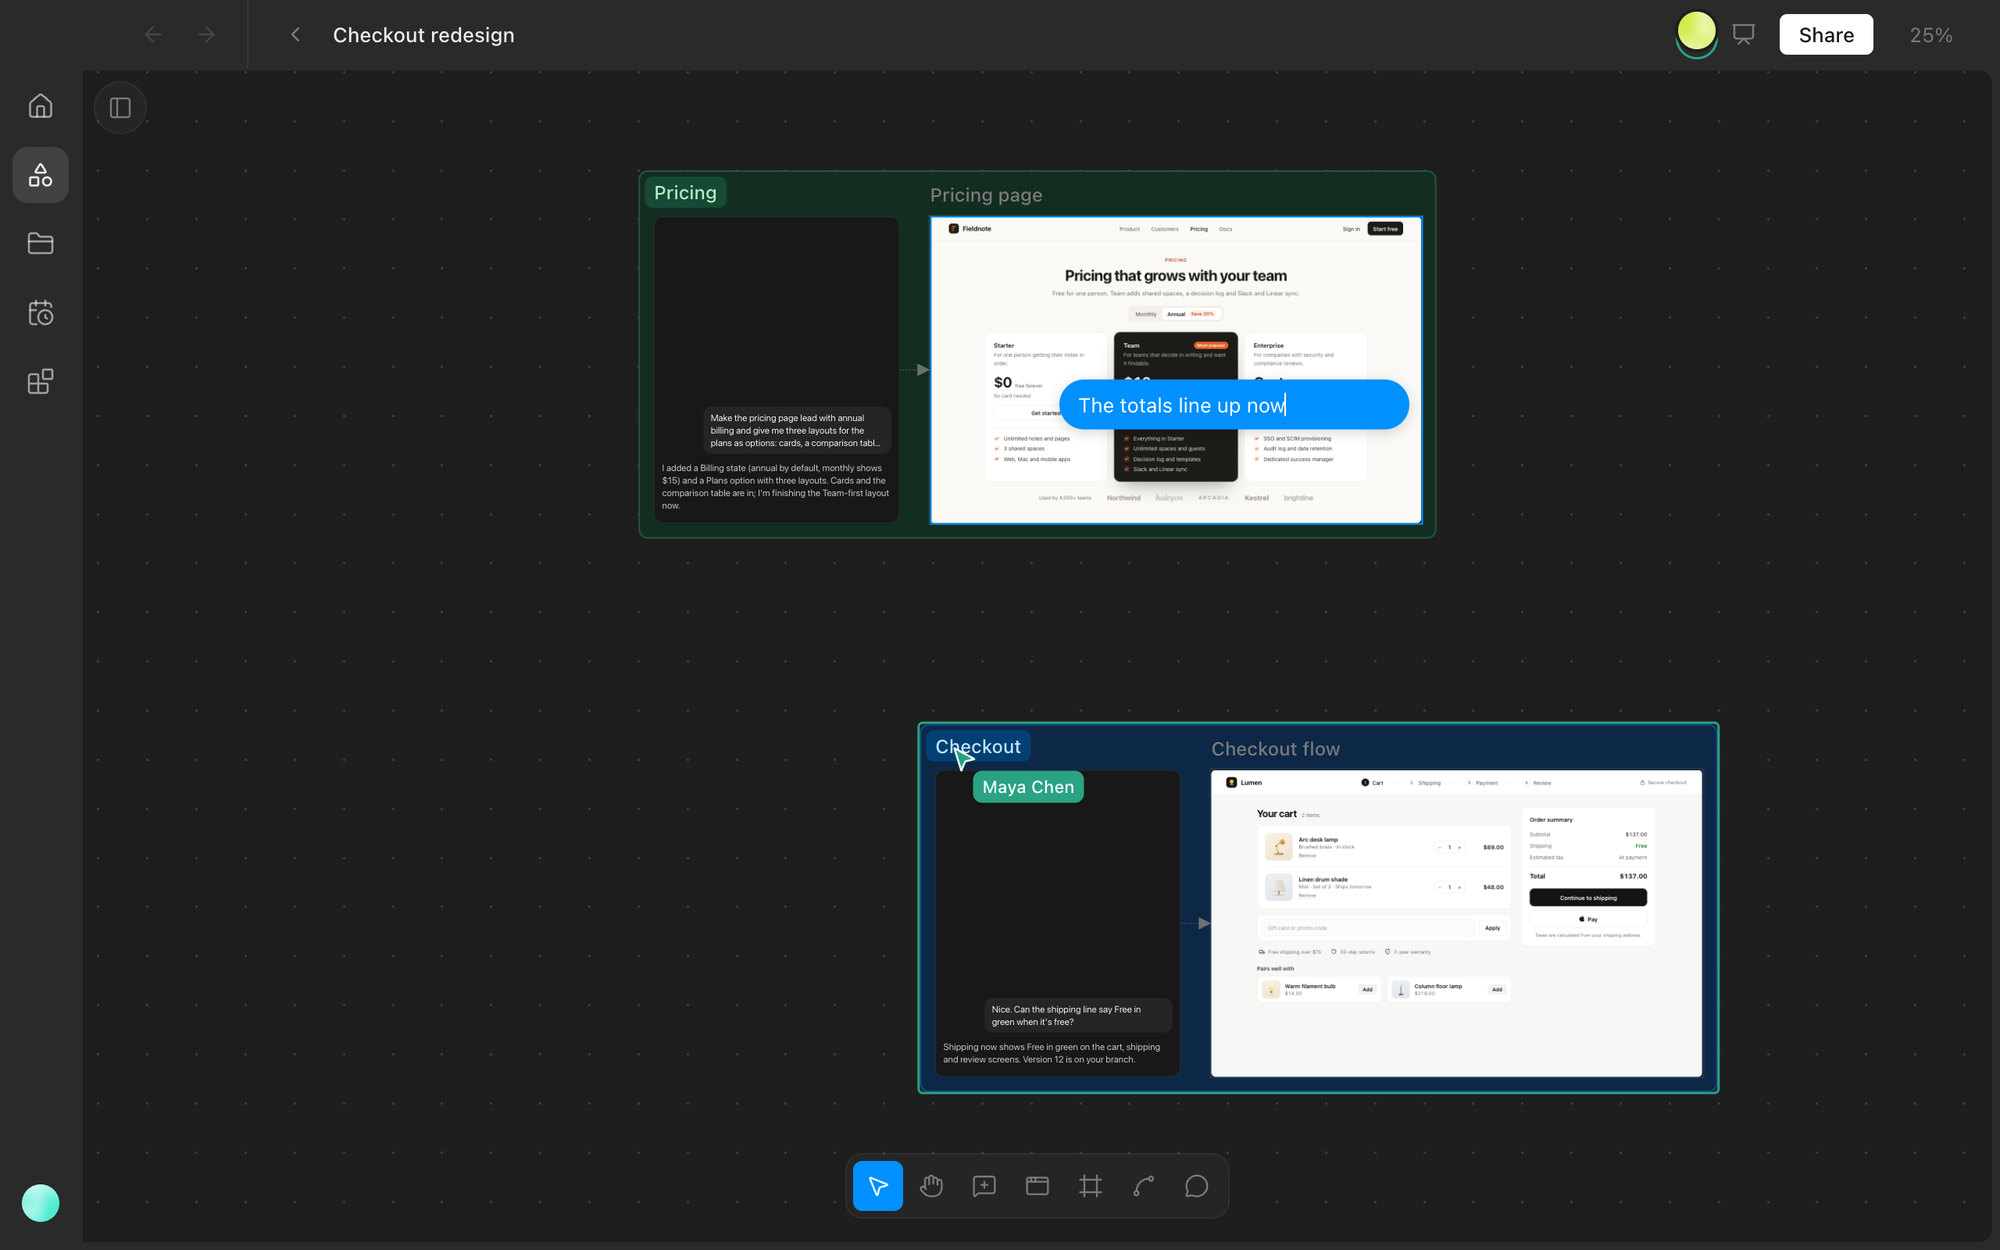The image size is (2000, 1250).
Task: Click Continue to shipping in checkout preview
Action: click(1588, 898)
